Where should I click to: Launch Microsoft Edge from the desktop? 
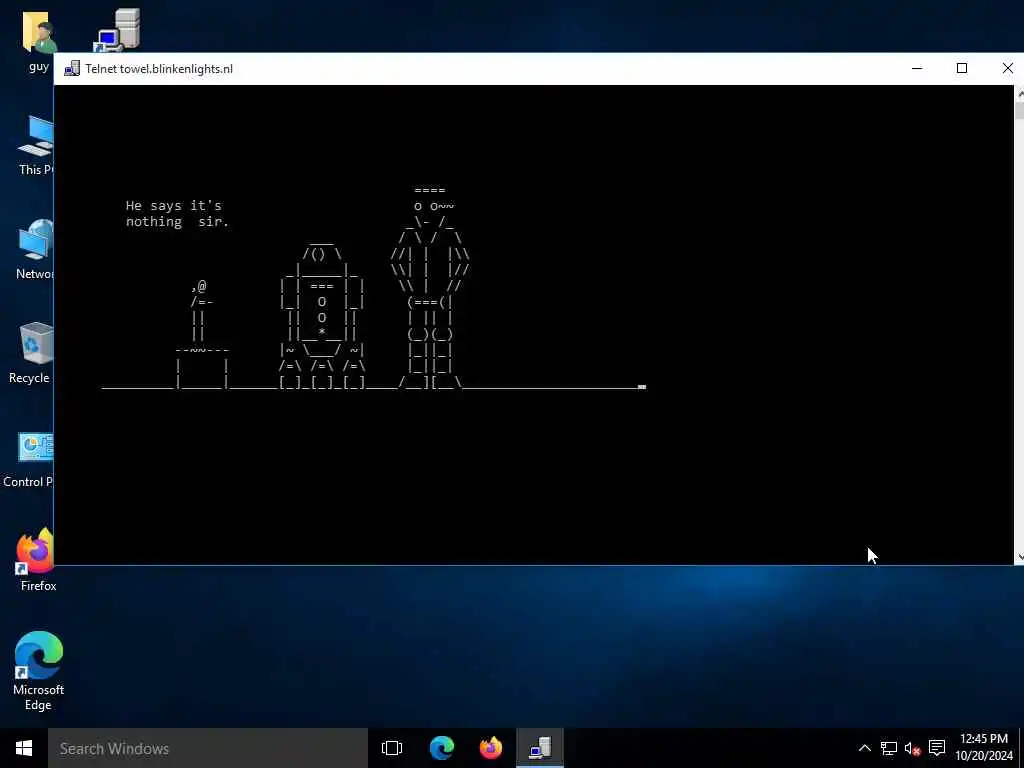(x=39, y=671)
